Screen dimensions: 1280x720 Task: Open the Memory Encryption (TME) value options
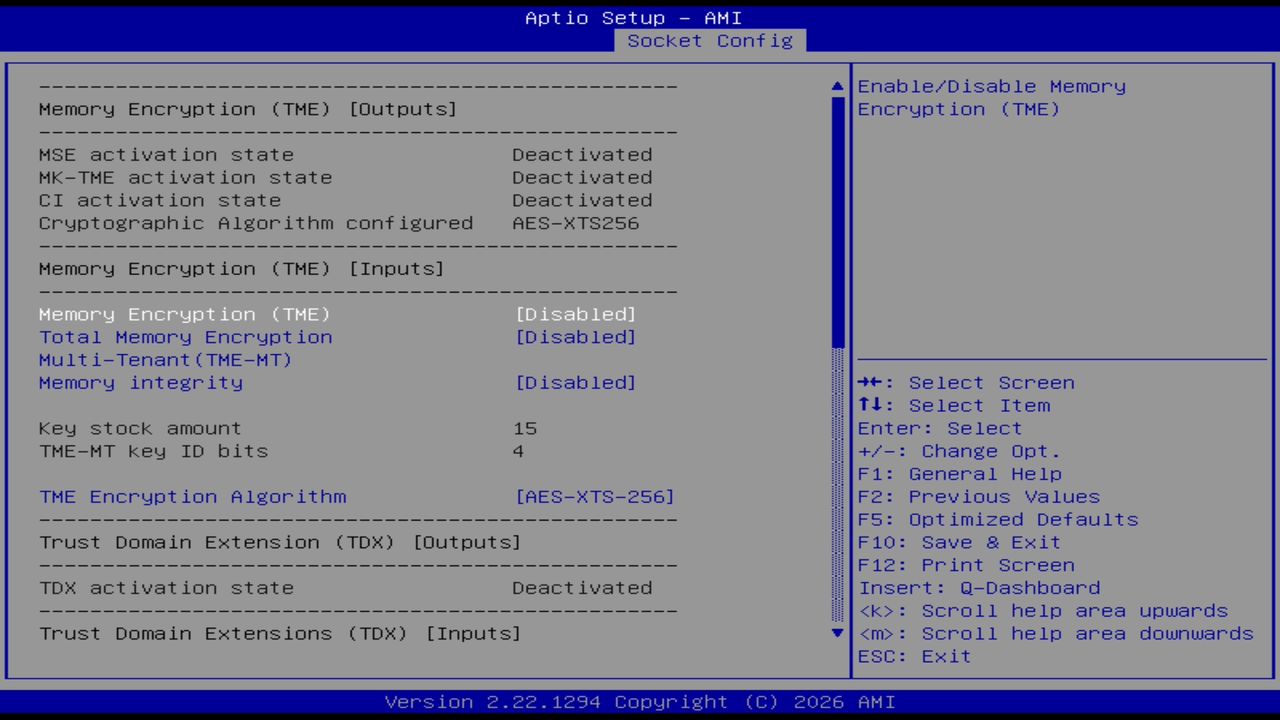[576, 314]
